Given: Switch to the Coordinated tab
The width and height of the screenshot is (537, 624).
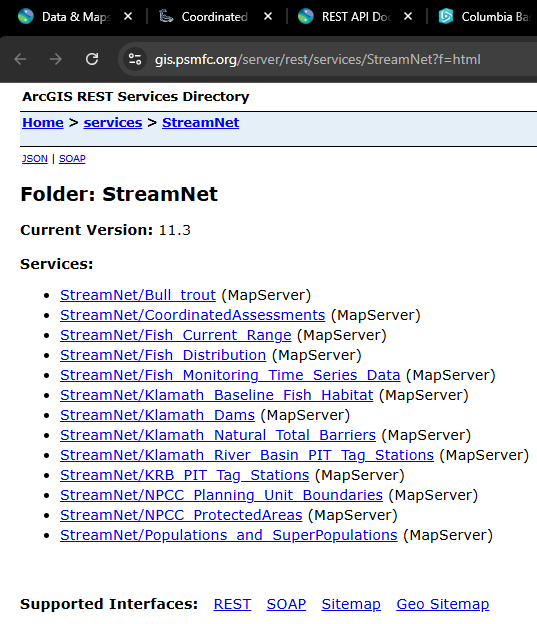Looking at the screenshot, I should tap(215, 17).
